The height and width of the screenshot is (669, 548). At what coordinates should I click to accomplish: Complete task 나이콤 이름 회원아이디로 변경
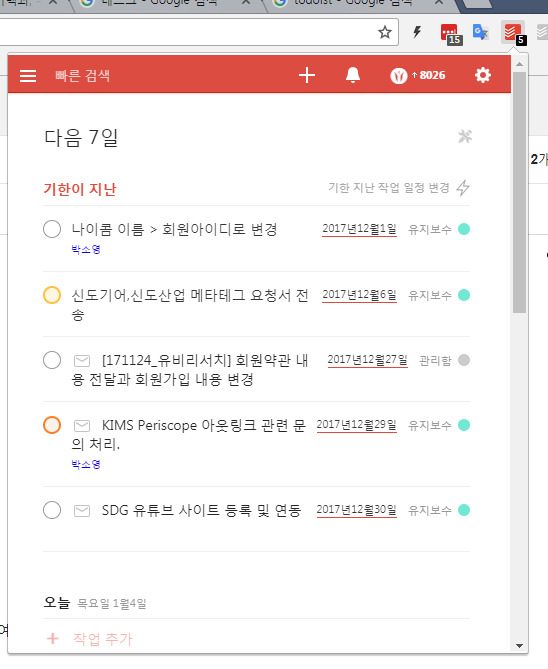52,229
